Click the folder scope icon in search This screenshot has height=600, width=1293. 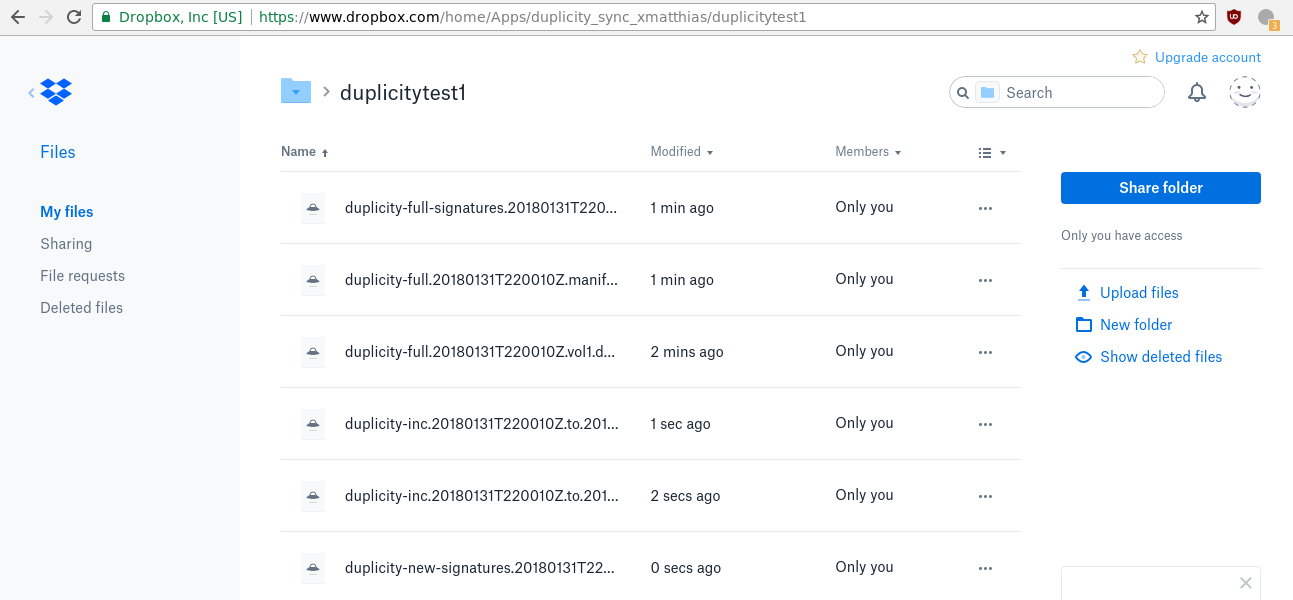click(987, 93)
